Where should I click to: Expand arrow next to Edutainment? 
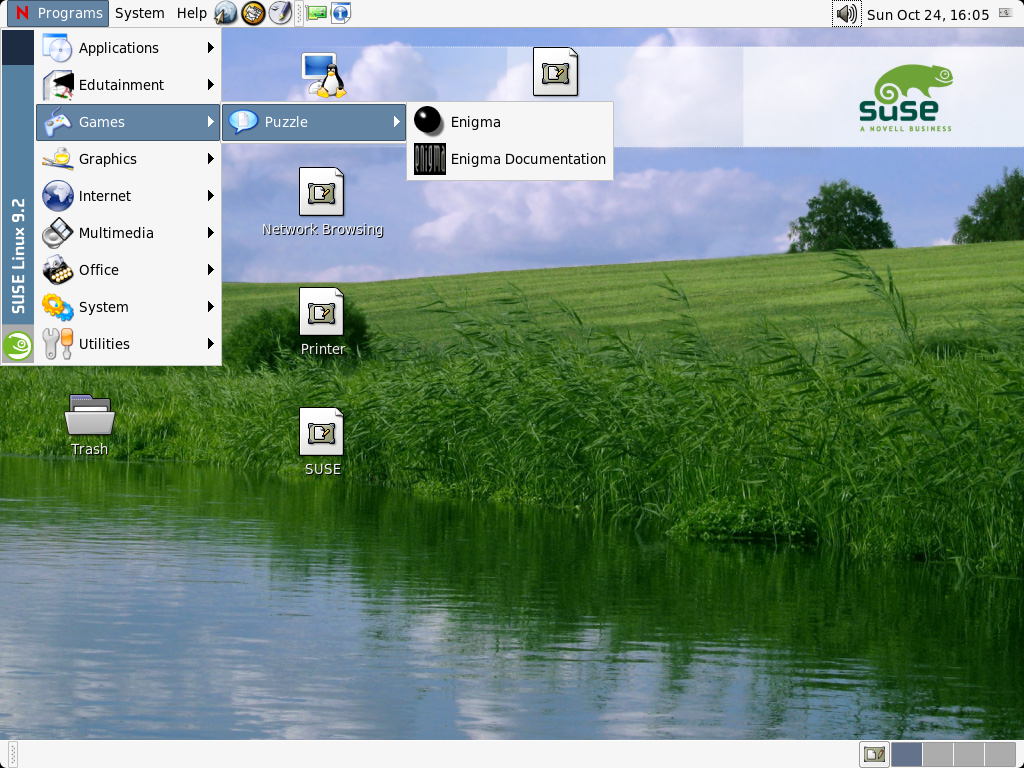pos(210,85)
